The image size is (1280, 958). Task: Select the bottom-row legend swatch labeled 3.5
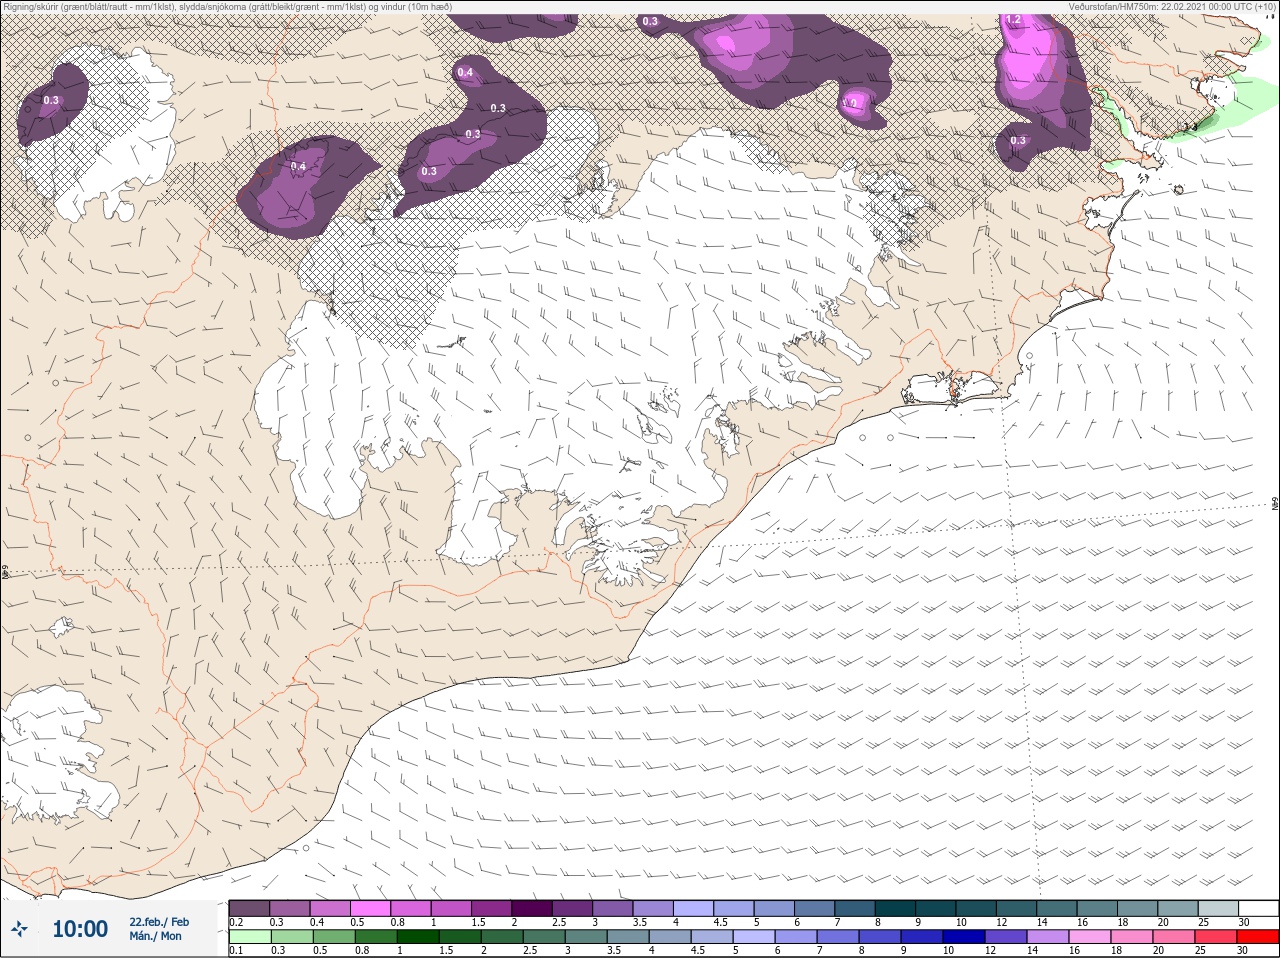pos(627,937)
